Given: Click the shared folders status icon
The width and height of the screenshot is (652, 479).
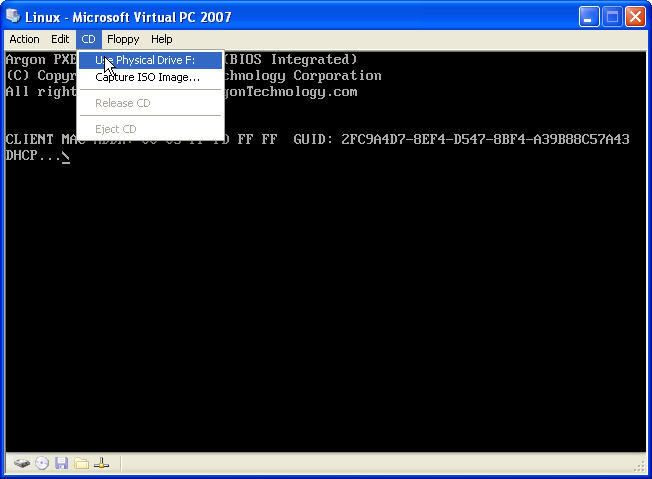Looking at the screenshot, I should tap(82, 463).
